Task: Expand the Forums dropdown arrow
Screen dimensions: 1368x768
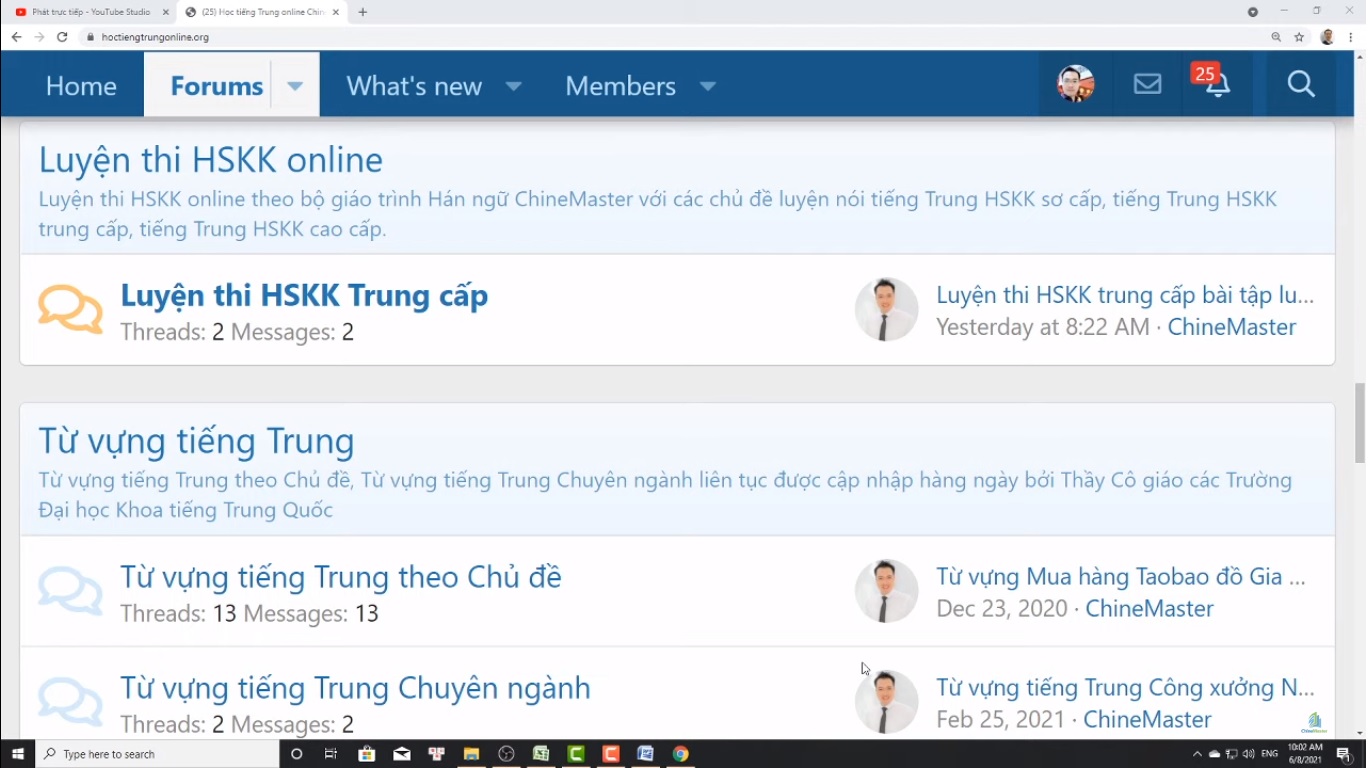Action: 295,86
